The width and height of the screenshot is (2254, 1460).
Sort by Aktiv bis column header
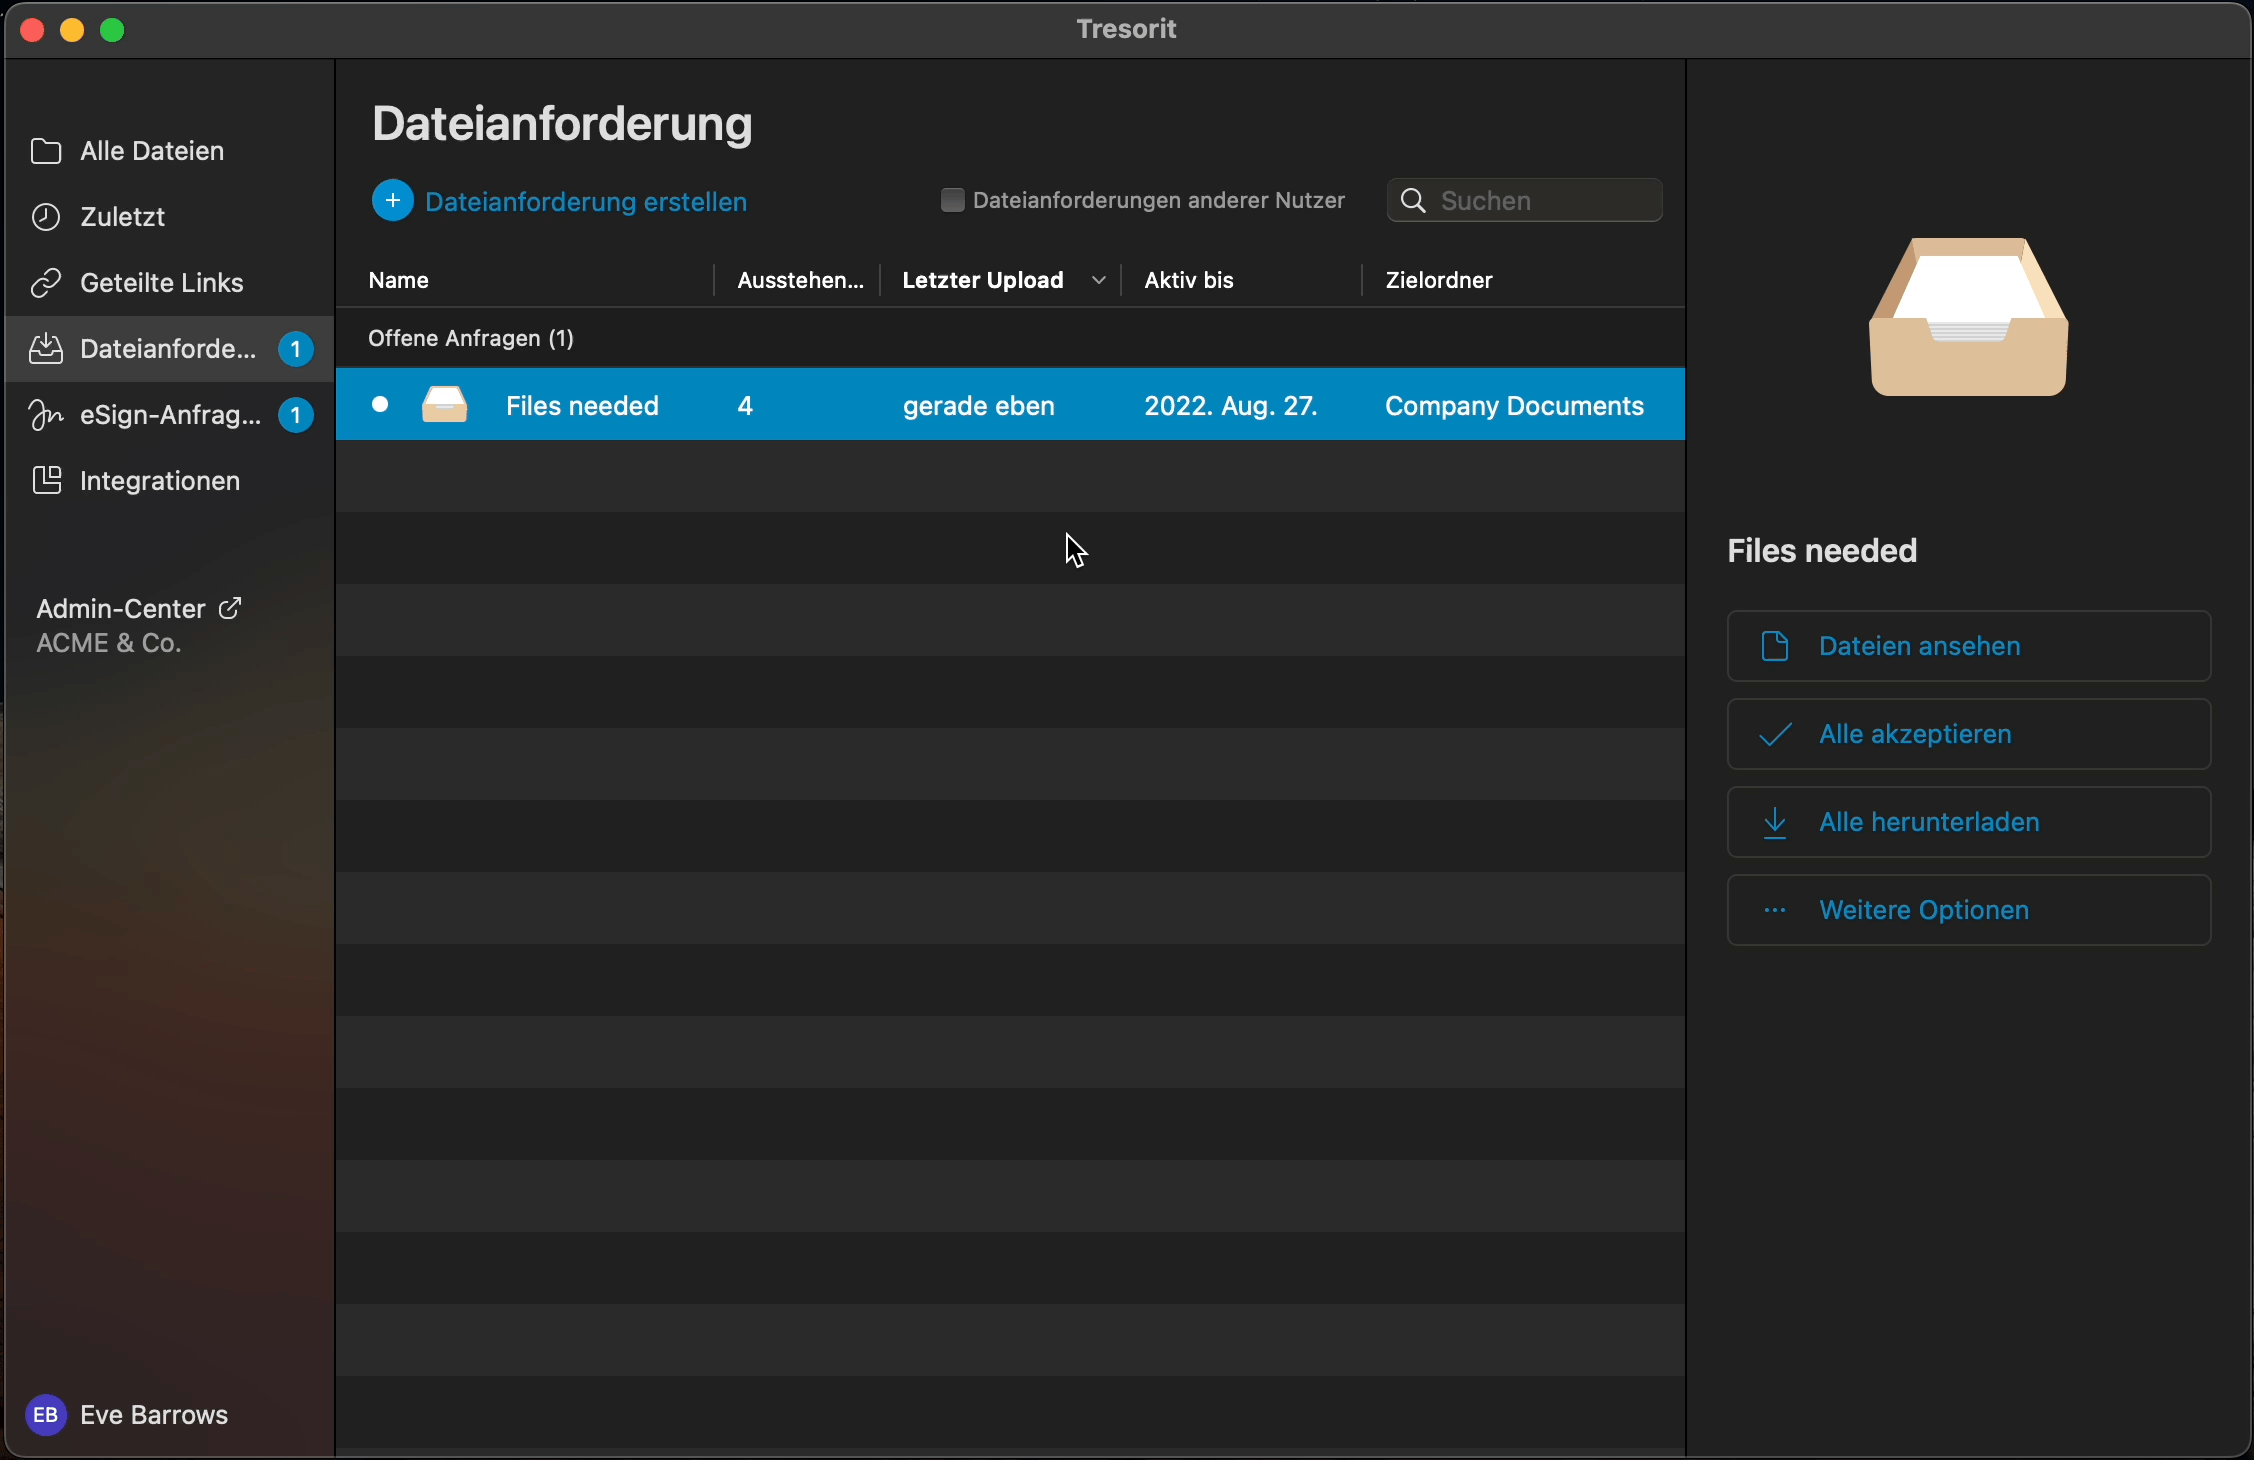coord(1189,281)
